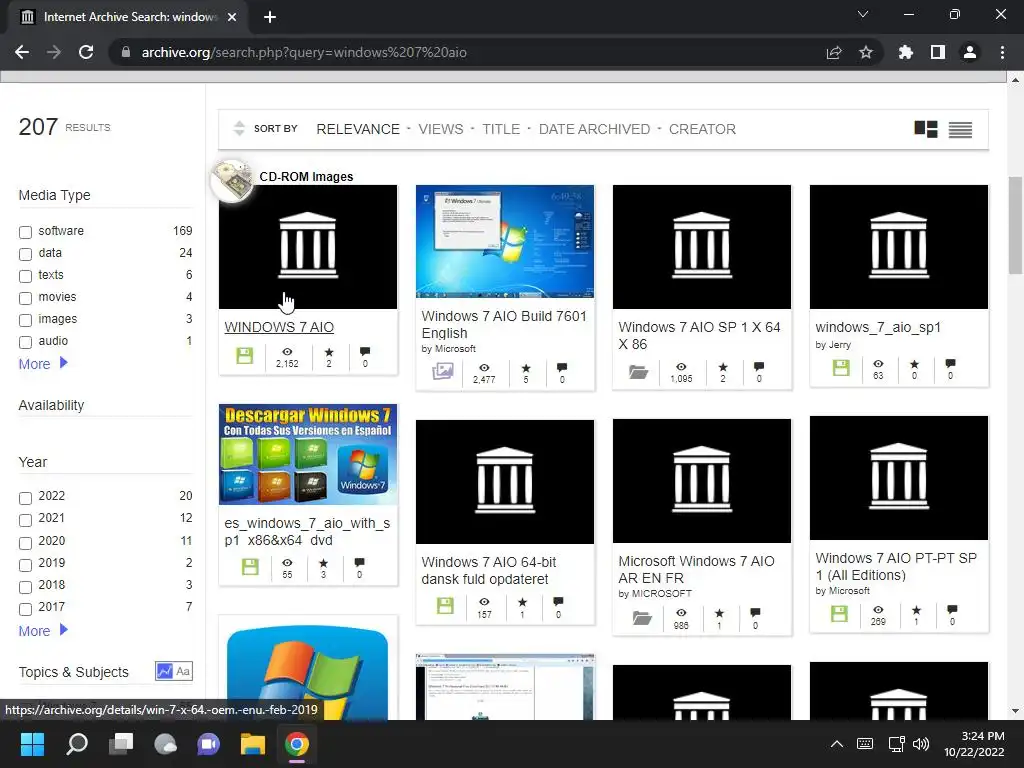Open Windows 7 AIO Build 7601 English link
This screenshot has width=1024, height=768.
tap(504, 325)
